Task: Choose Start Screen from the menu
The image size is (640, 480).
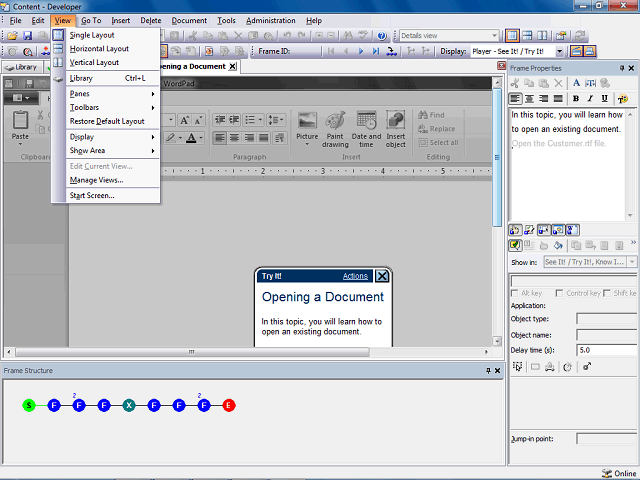Action: [x=113, y=196]
